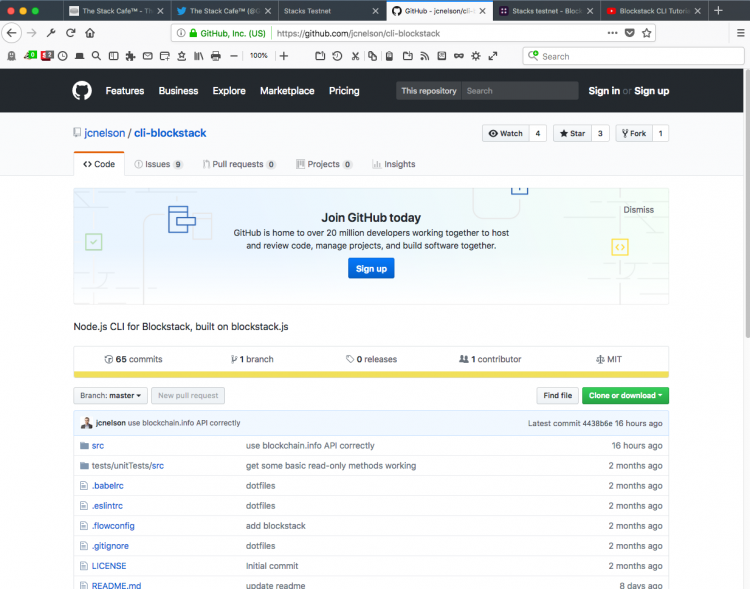Enter full screen with arrows icon
750x589 pixels.
pos(493,56)
